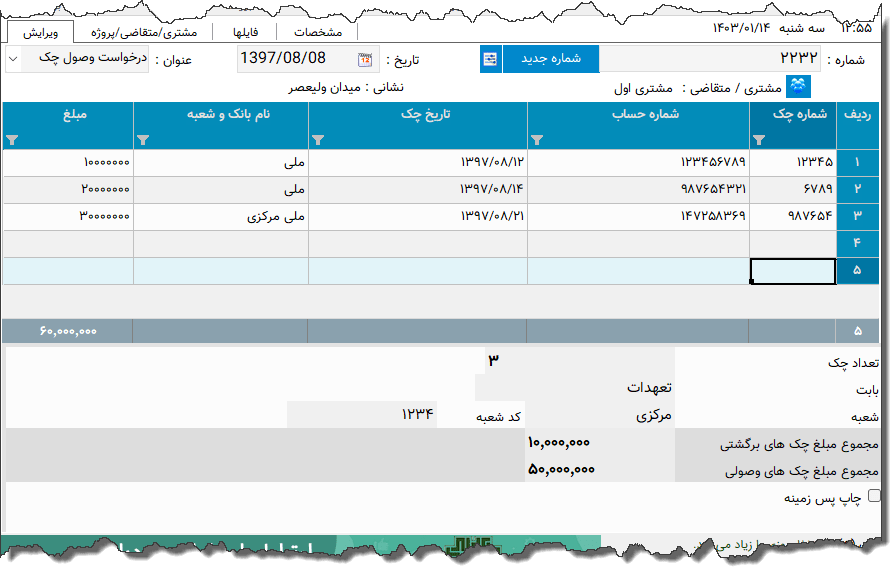This screenshot has width=890, height=567.
Task: Enable the چاپ پس زمینه checkbox
Action: coord(874,496)
